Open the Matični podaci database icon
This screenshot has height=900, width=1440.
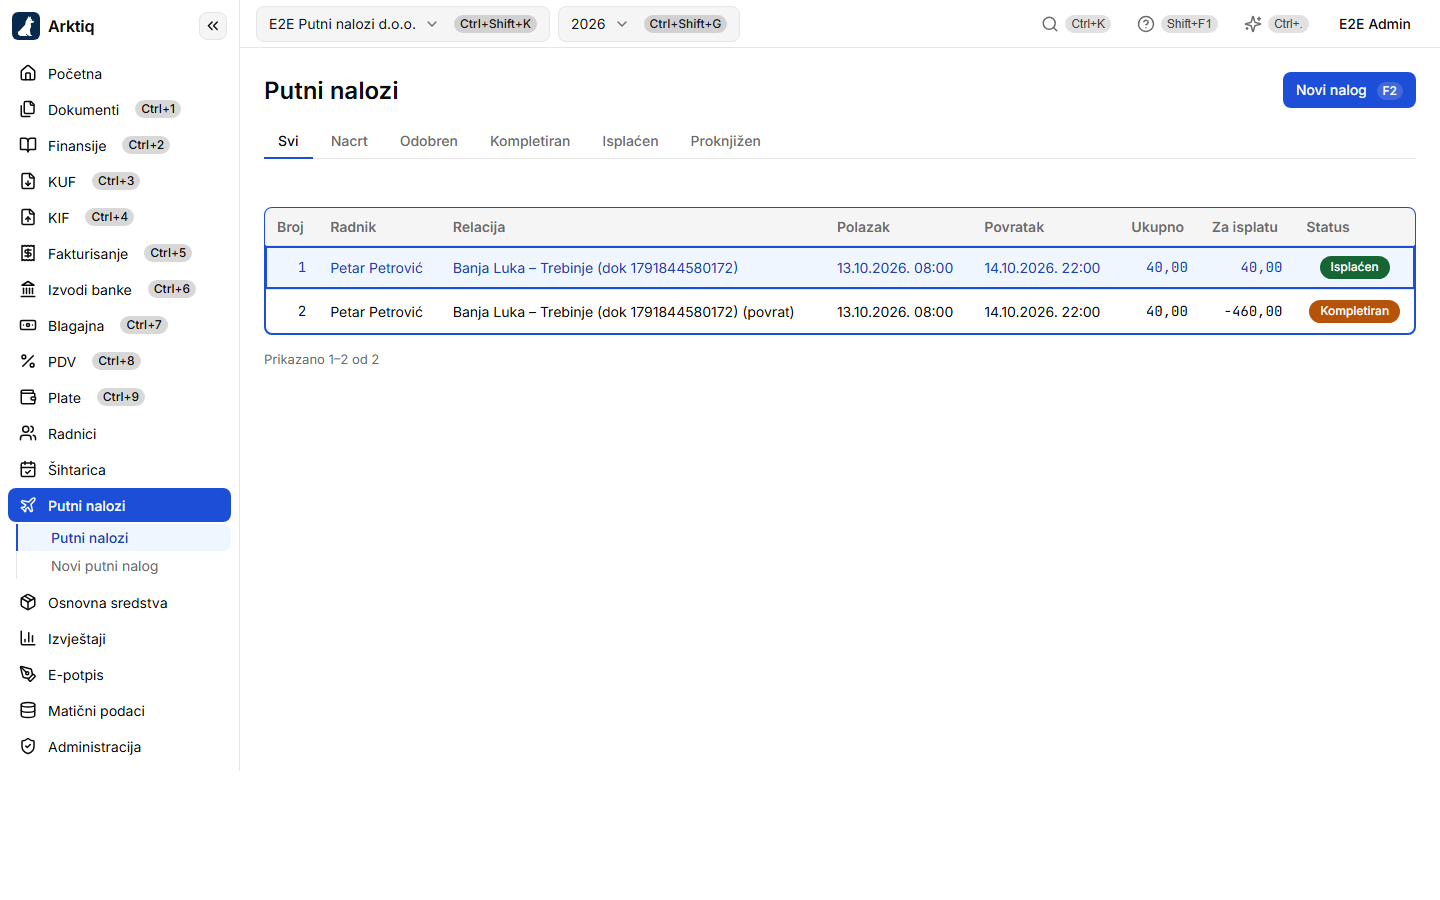(x=28, y=711)
